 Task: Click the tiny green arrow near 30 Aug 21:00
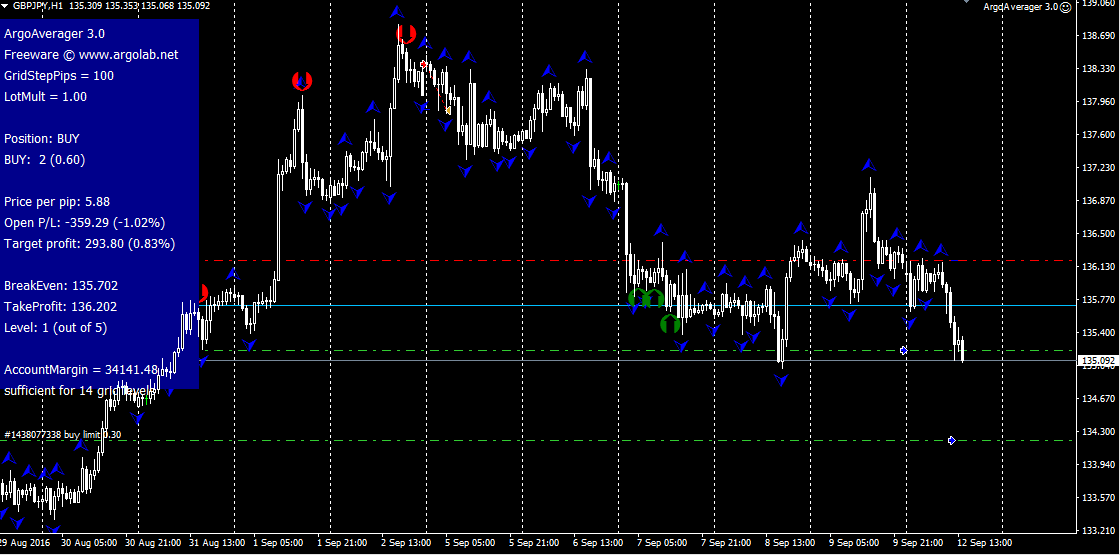[x=146, y=401]
